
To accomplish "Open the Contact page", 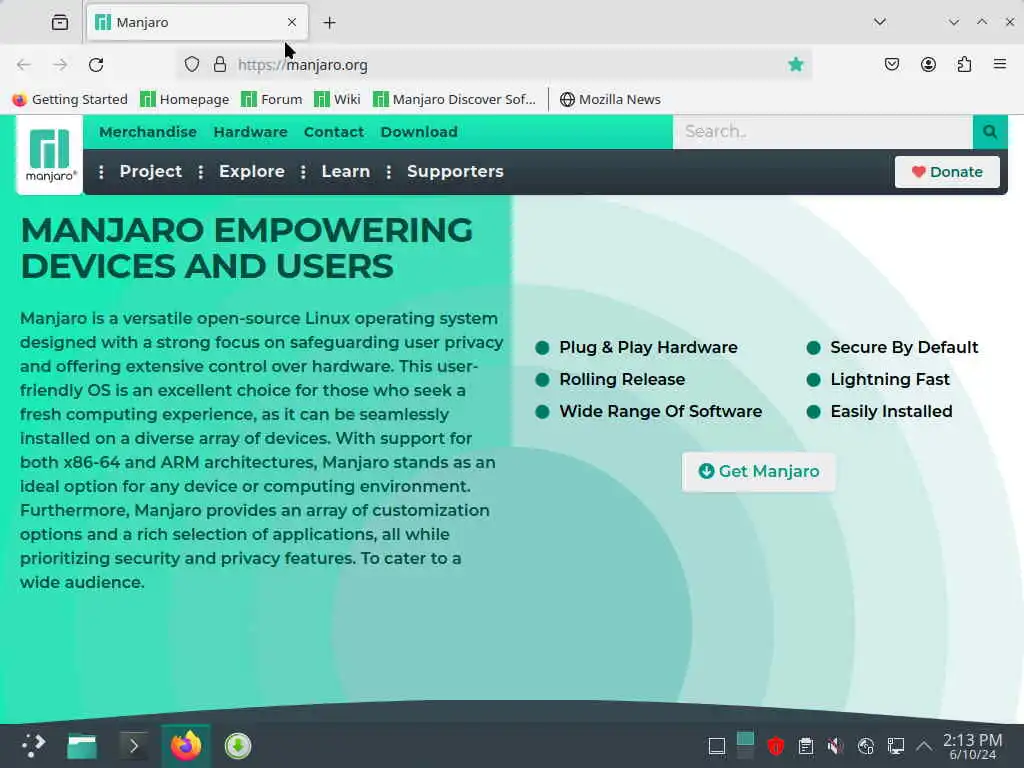I will [x=334, y=132].
